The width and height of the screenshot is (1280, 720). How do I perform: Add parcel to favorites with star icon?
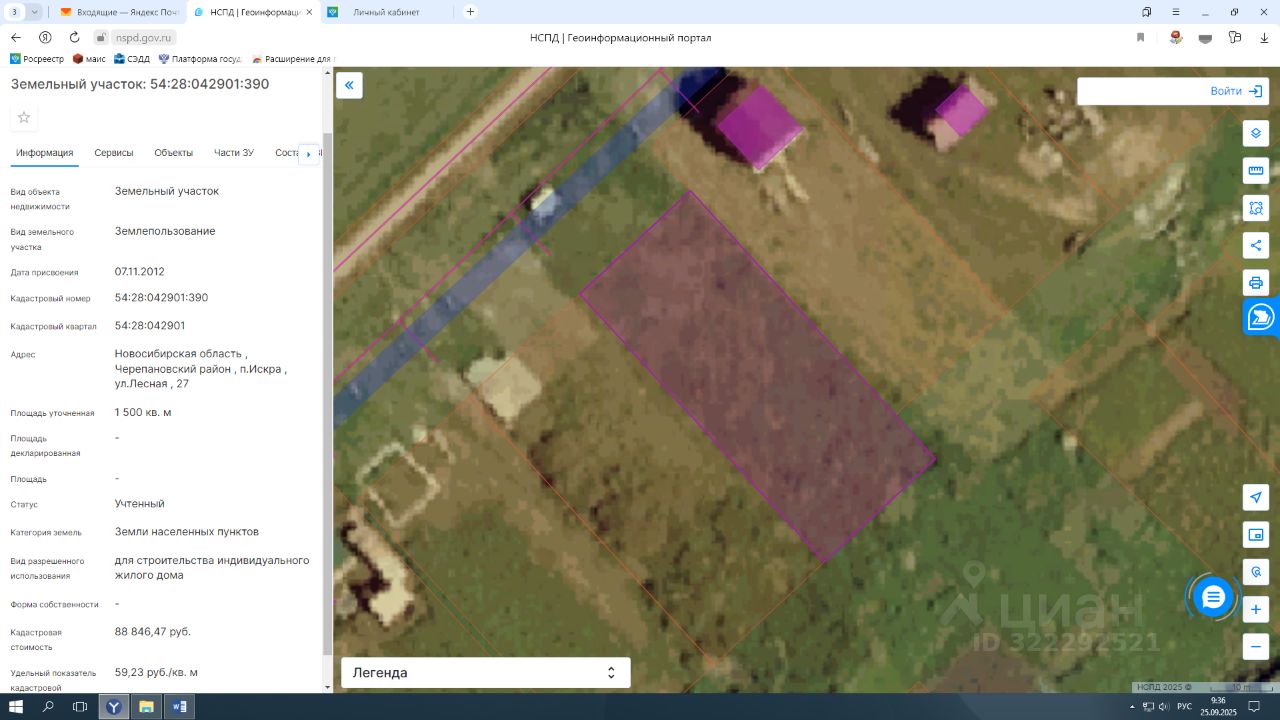(x=24, y=118)
